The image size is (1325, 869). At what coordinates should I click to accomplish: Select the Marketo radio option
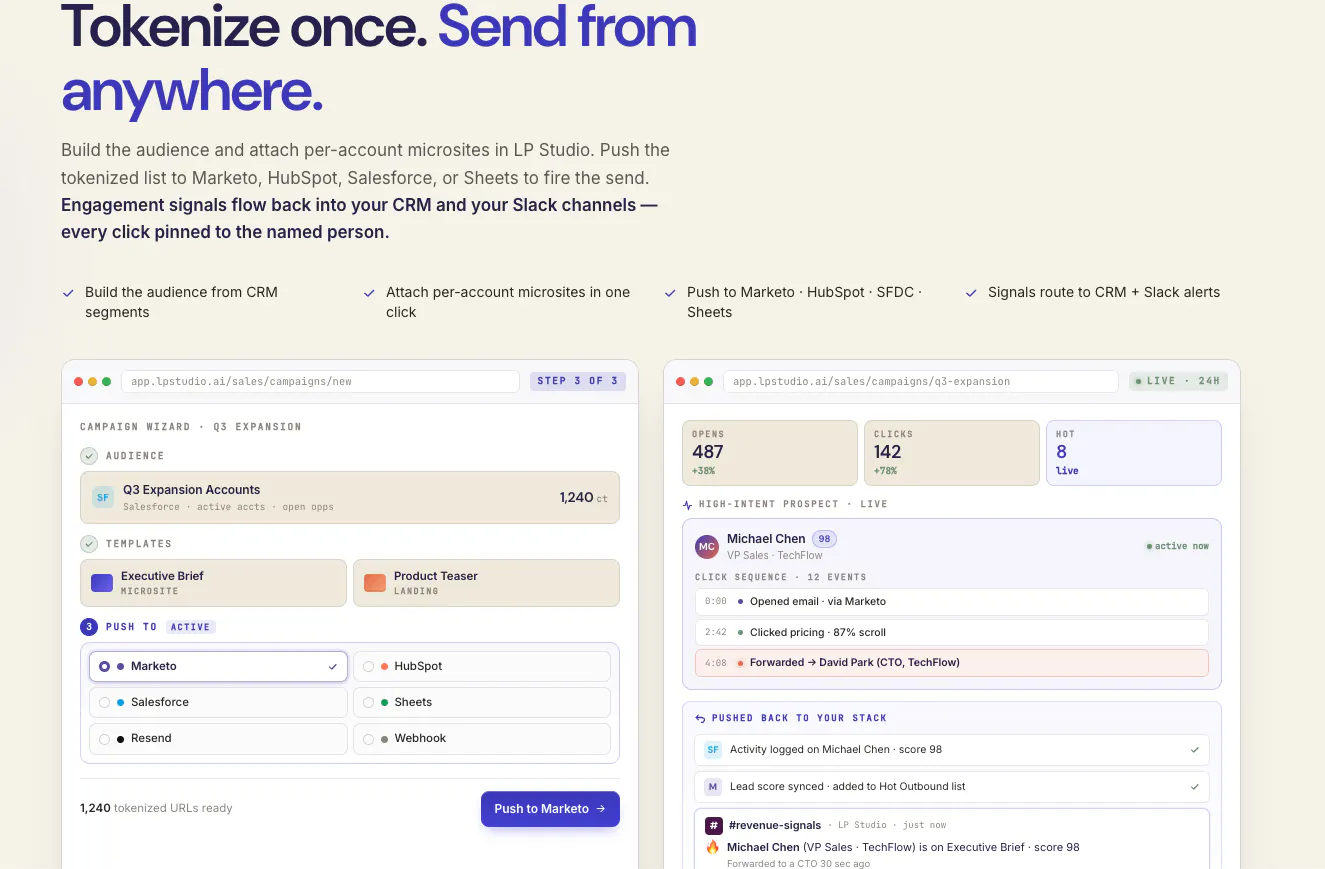tap(218, 666)
